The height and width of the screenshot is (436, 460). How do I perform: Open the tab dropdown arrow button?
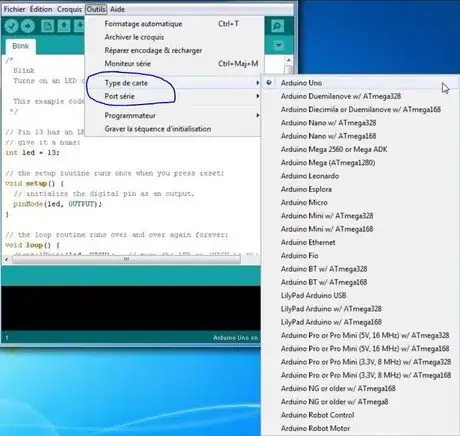278,45
